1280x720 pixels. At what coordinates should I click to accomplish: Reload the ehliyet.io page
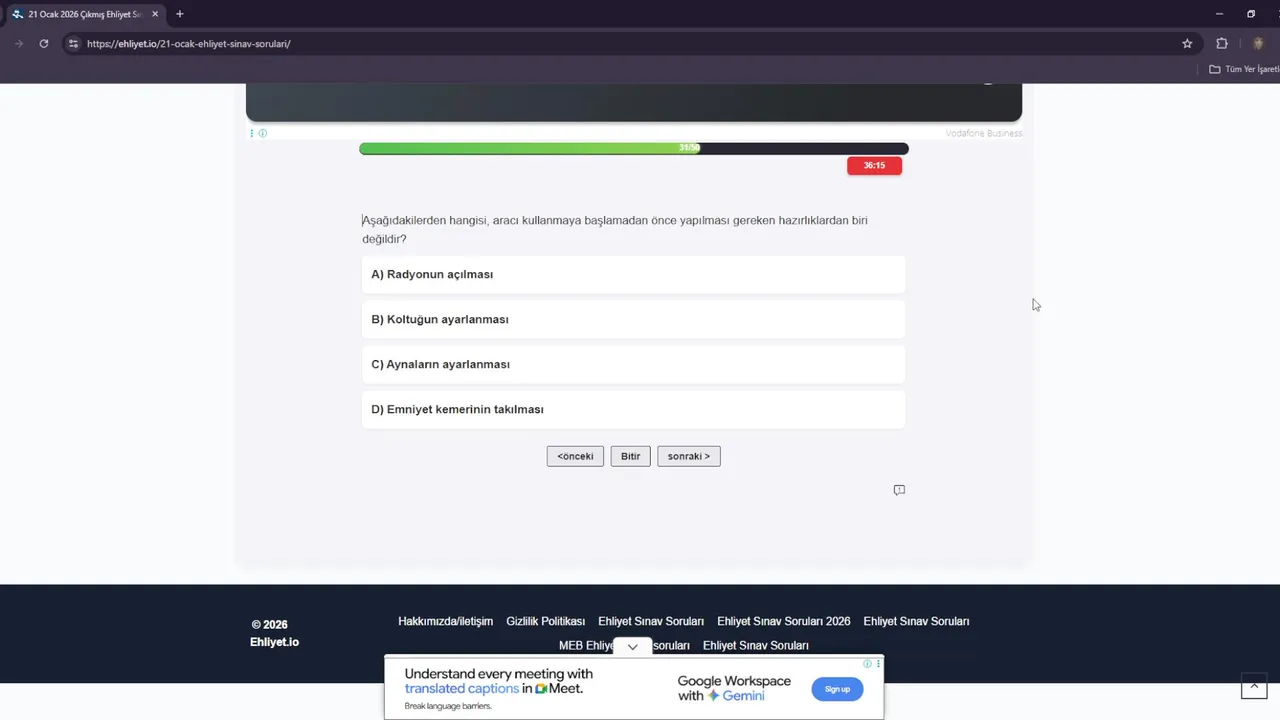(43, 44)
